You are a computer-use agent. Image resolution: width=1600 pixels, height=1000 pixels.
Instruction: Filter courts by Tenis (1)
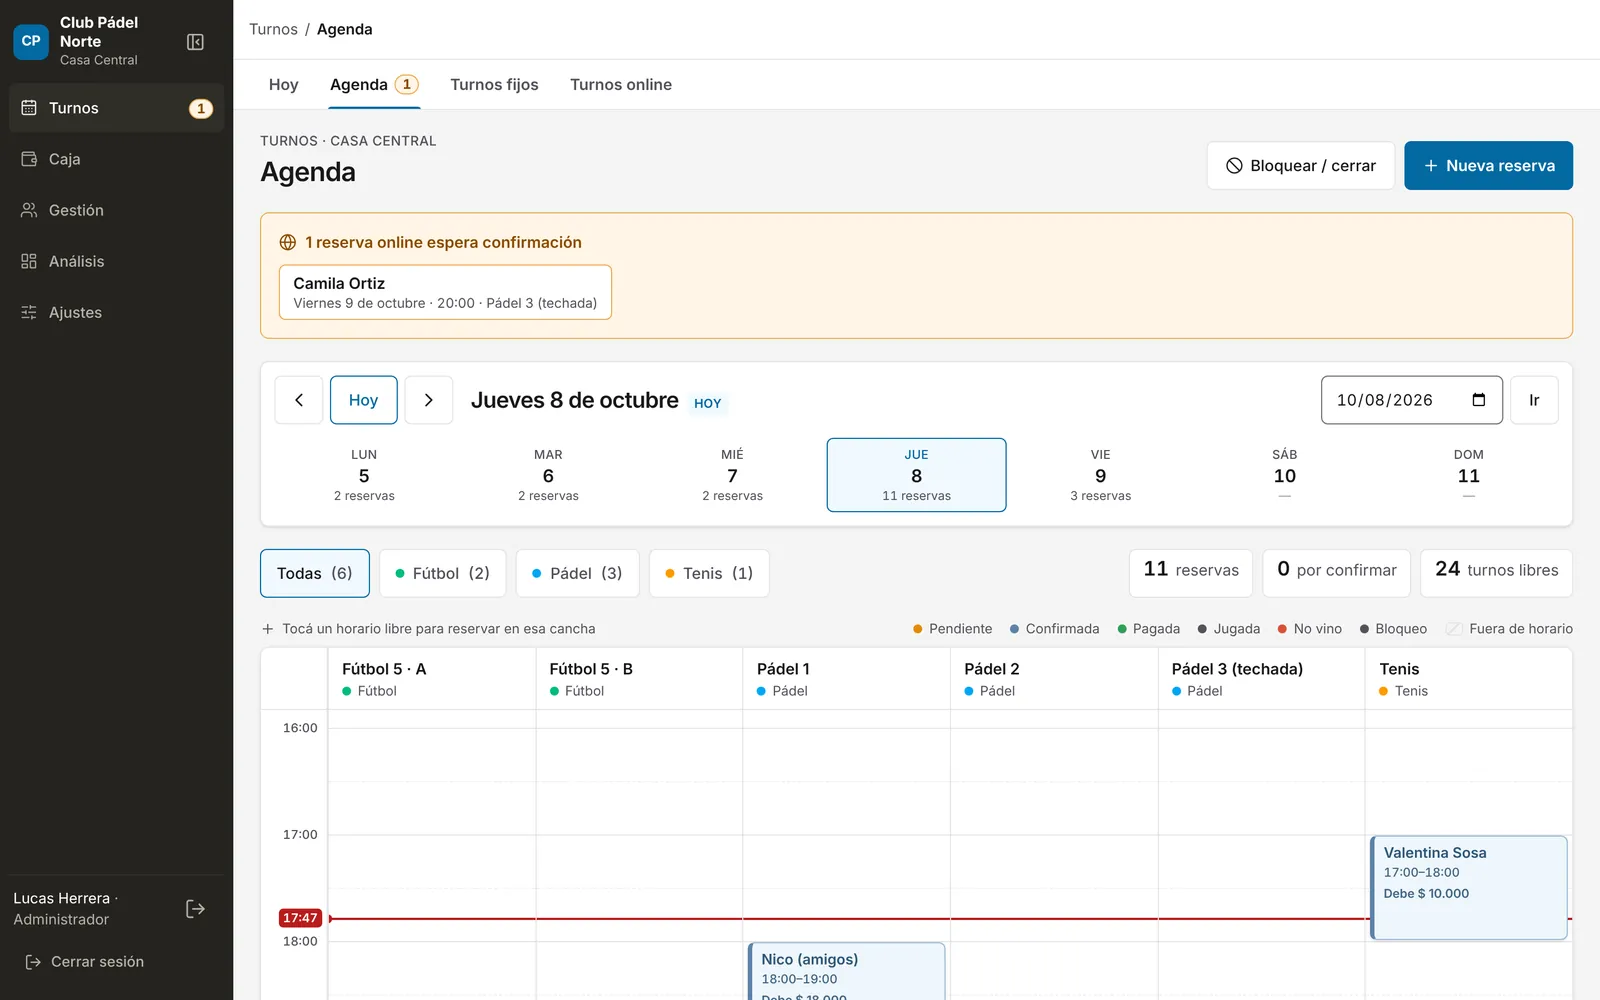pos(710,573)
